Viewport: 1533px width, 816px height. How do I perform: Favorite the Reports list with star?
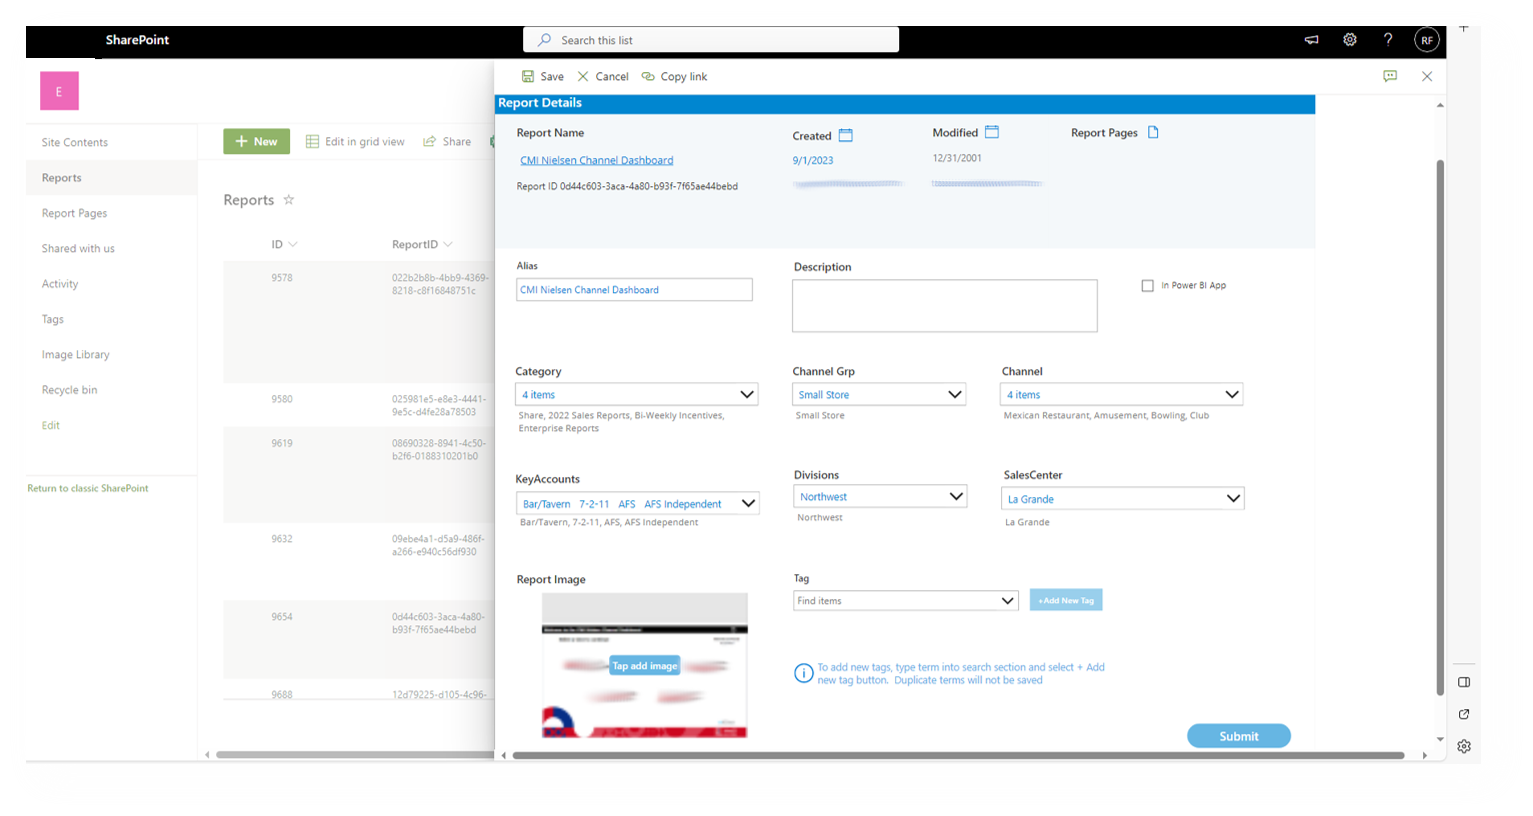tap(289, 199)
